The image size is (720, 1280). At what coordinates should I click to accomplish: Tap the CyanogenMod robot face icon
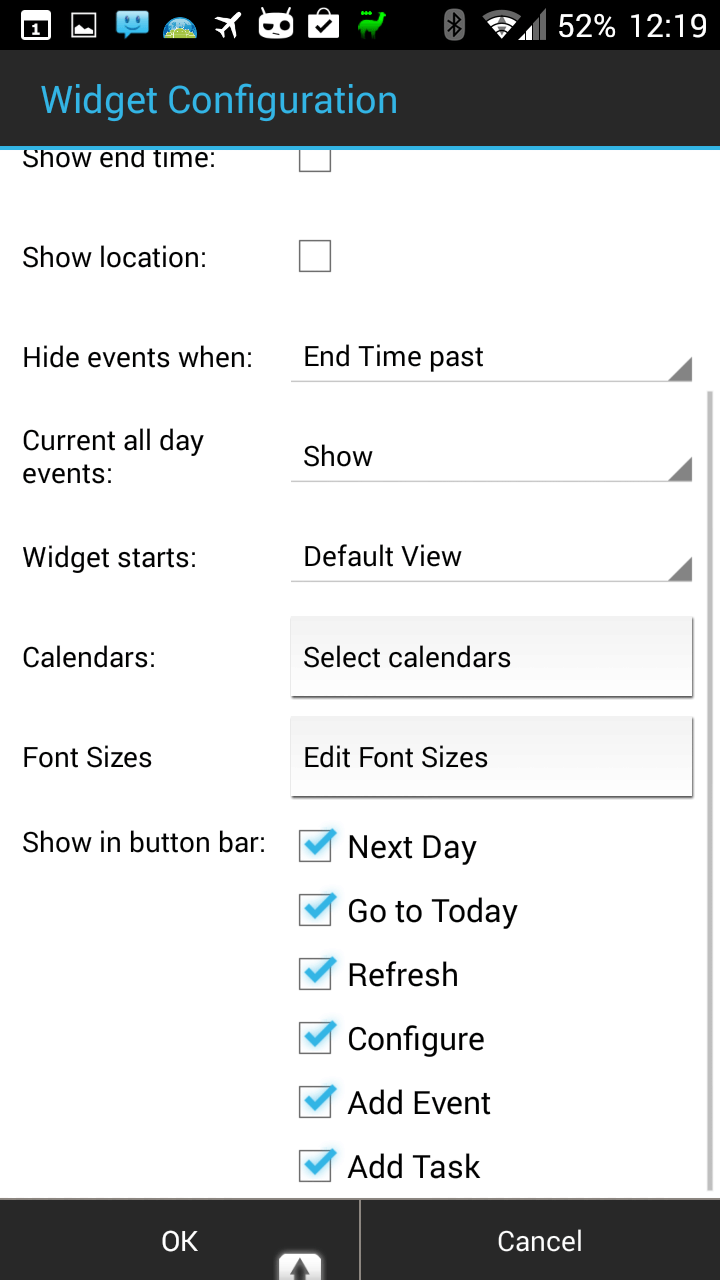point(276,25)
